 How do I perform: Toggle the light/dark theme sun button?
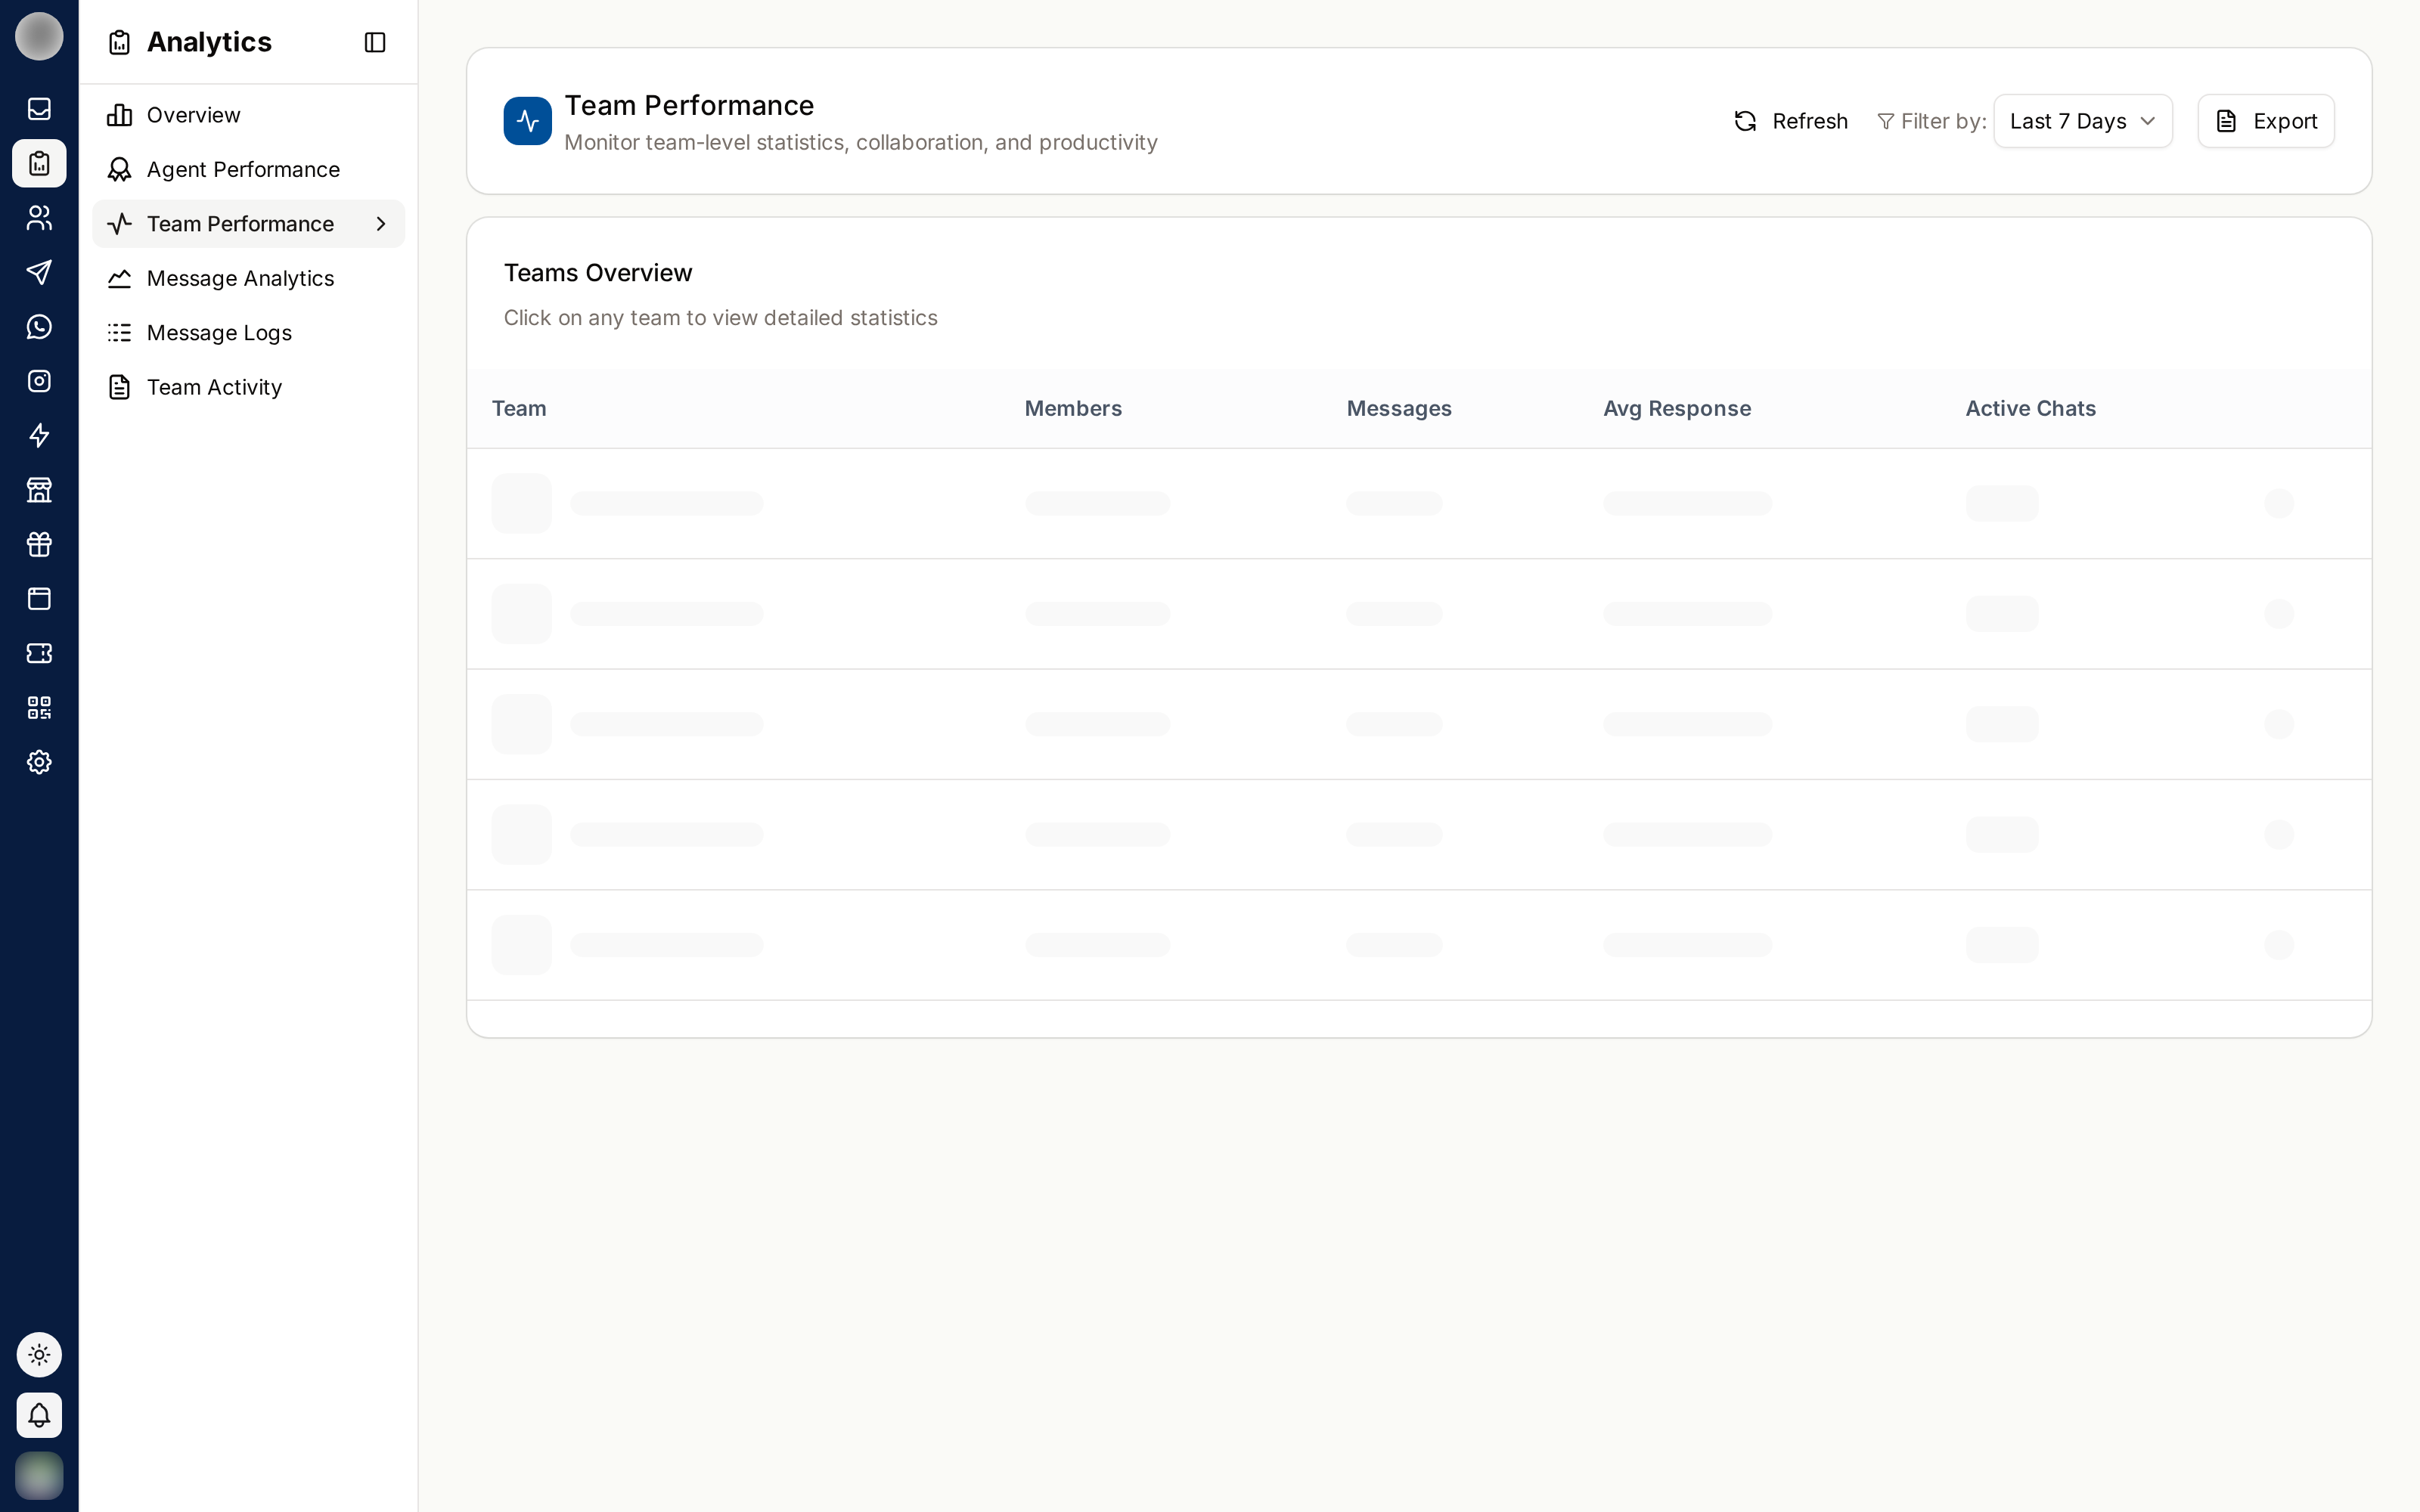point(39,1355)
